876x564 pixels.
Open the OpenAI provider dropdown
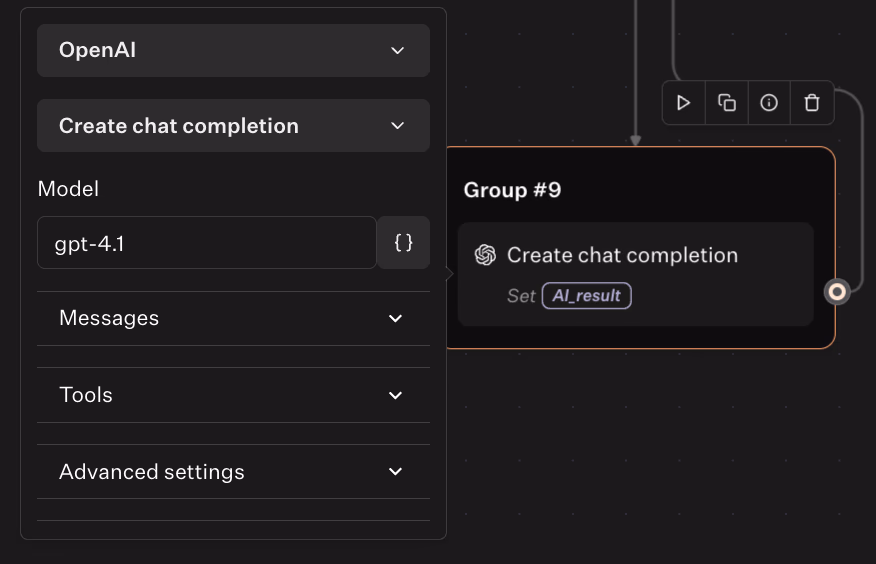tap(234, 50)
